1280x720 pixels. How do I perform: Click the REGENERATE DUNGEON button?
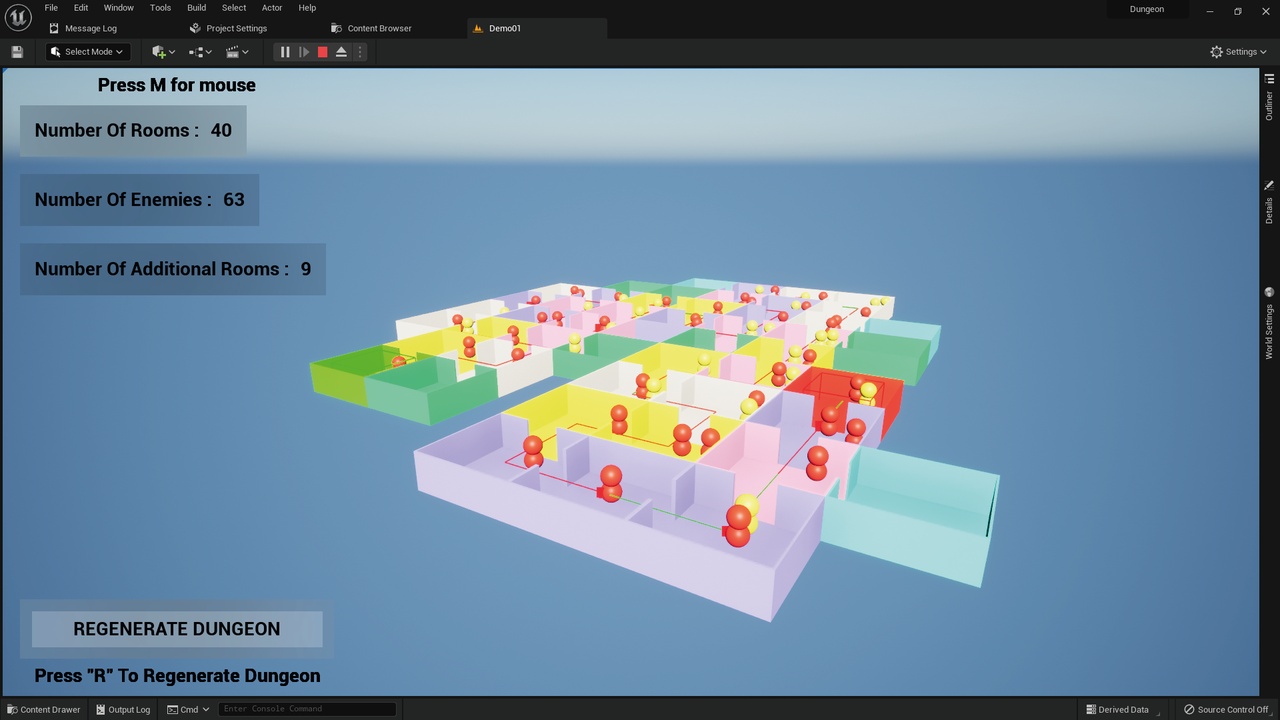pyautogui.click(x=177, y=629)
